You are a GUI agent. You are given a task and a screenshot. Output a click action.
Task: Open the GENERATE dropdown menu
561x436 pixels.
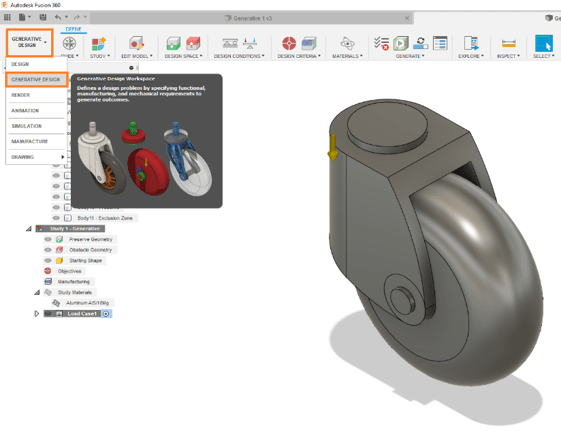(410, 56)
